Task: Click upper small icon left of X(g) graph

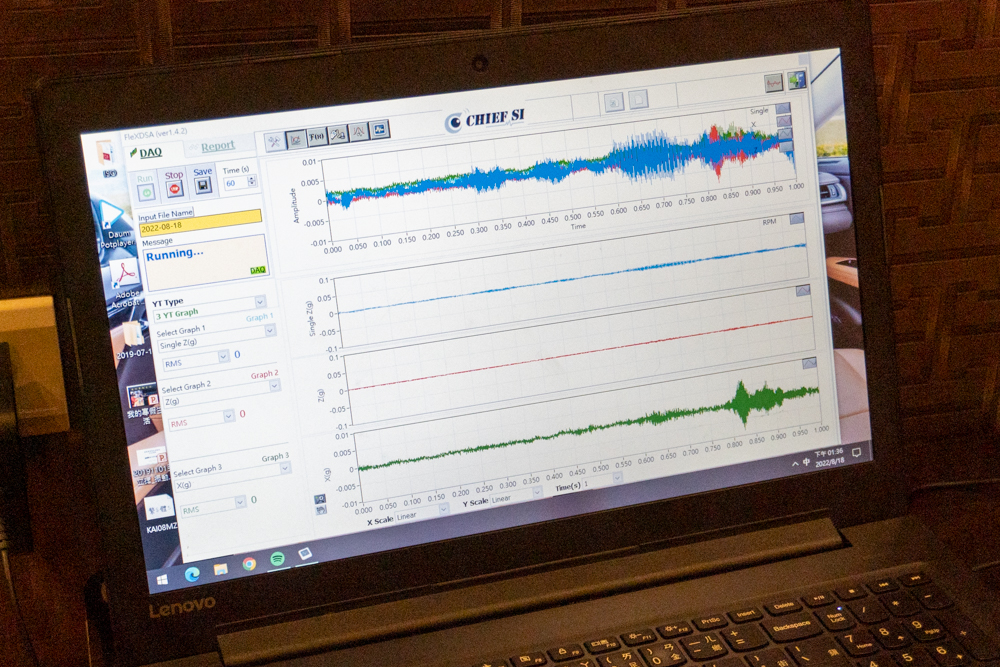Action: click(x=320, y=499)
